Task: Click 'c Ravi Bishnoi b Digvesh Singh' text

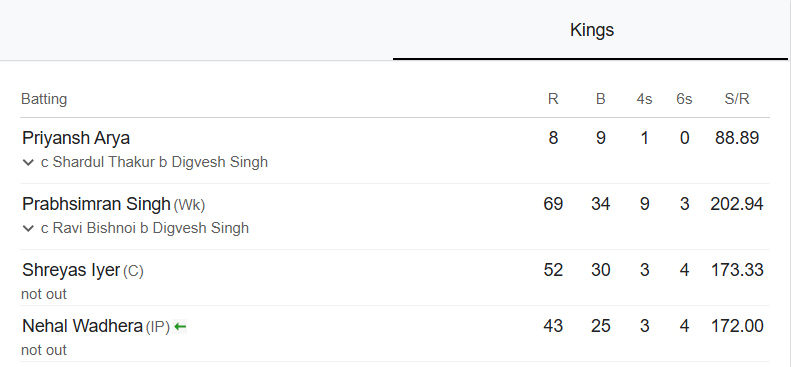Action: click(145, 228)
